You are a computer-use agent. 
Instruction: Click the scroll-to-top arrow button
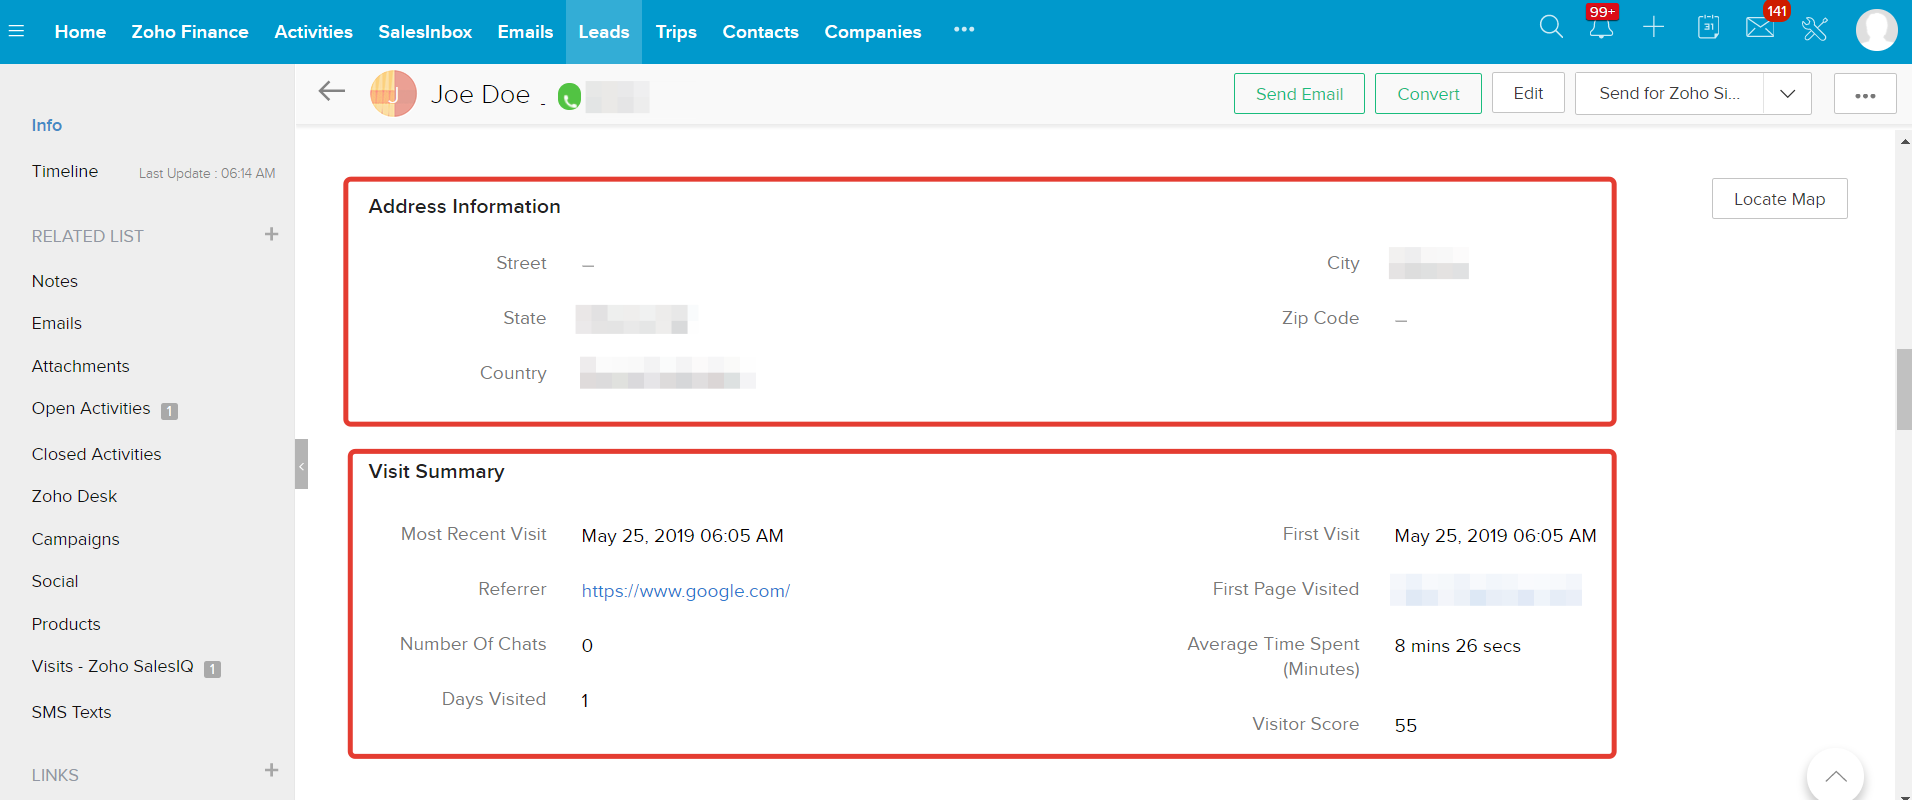(x=1835, y=776)
